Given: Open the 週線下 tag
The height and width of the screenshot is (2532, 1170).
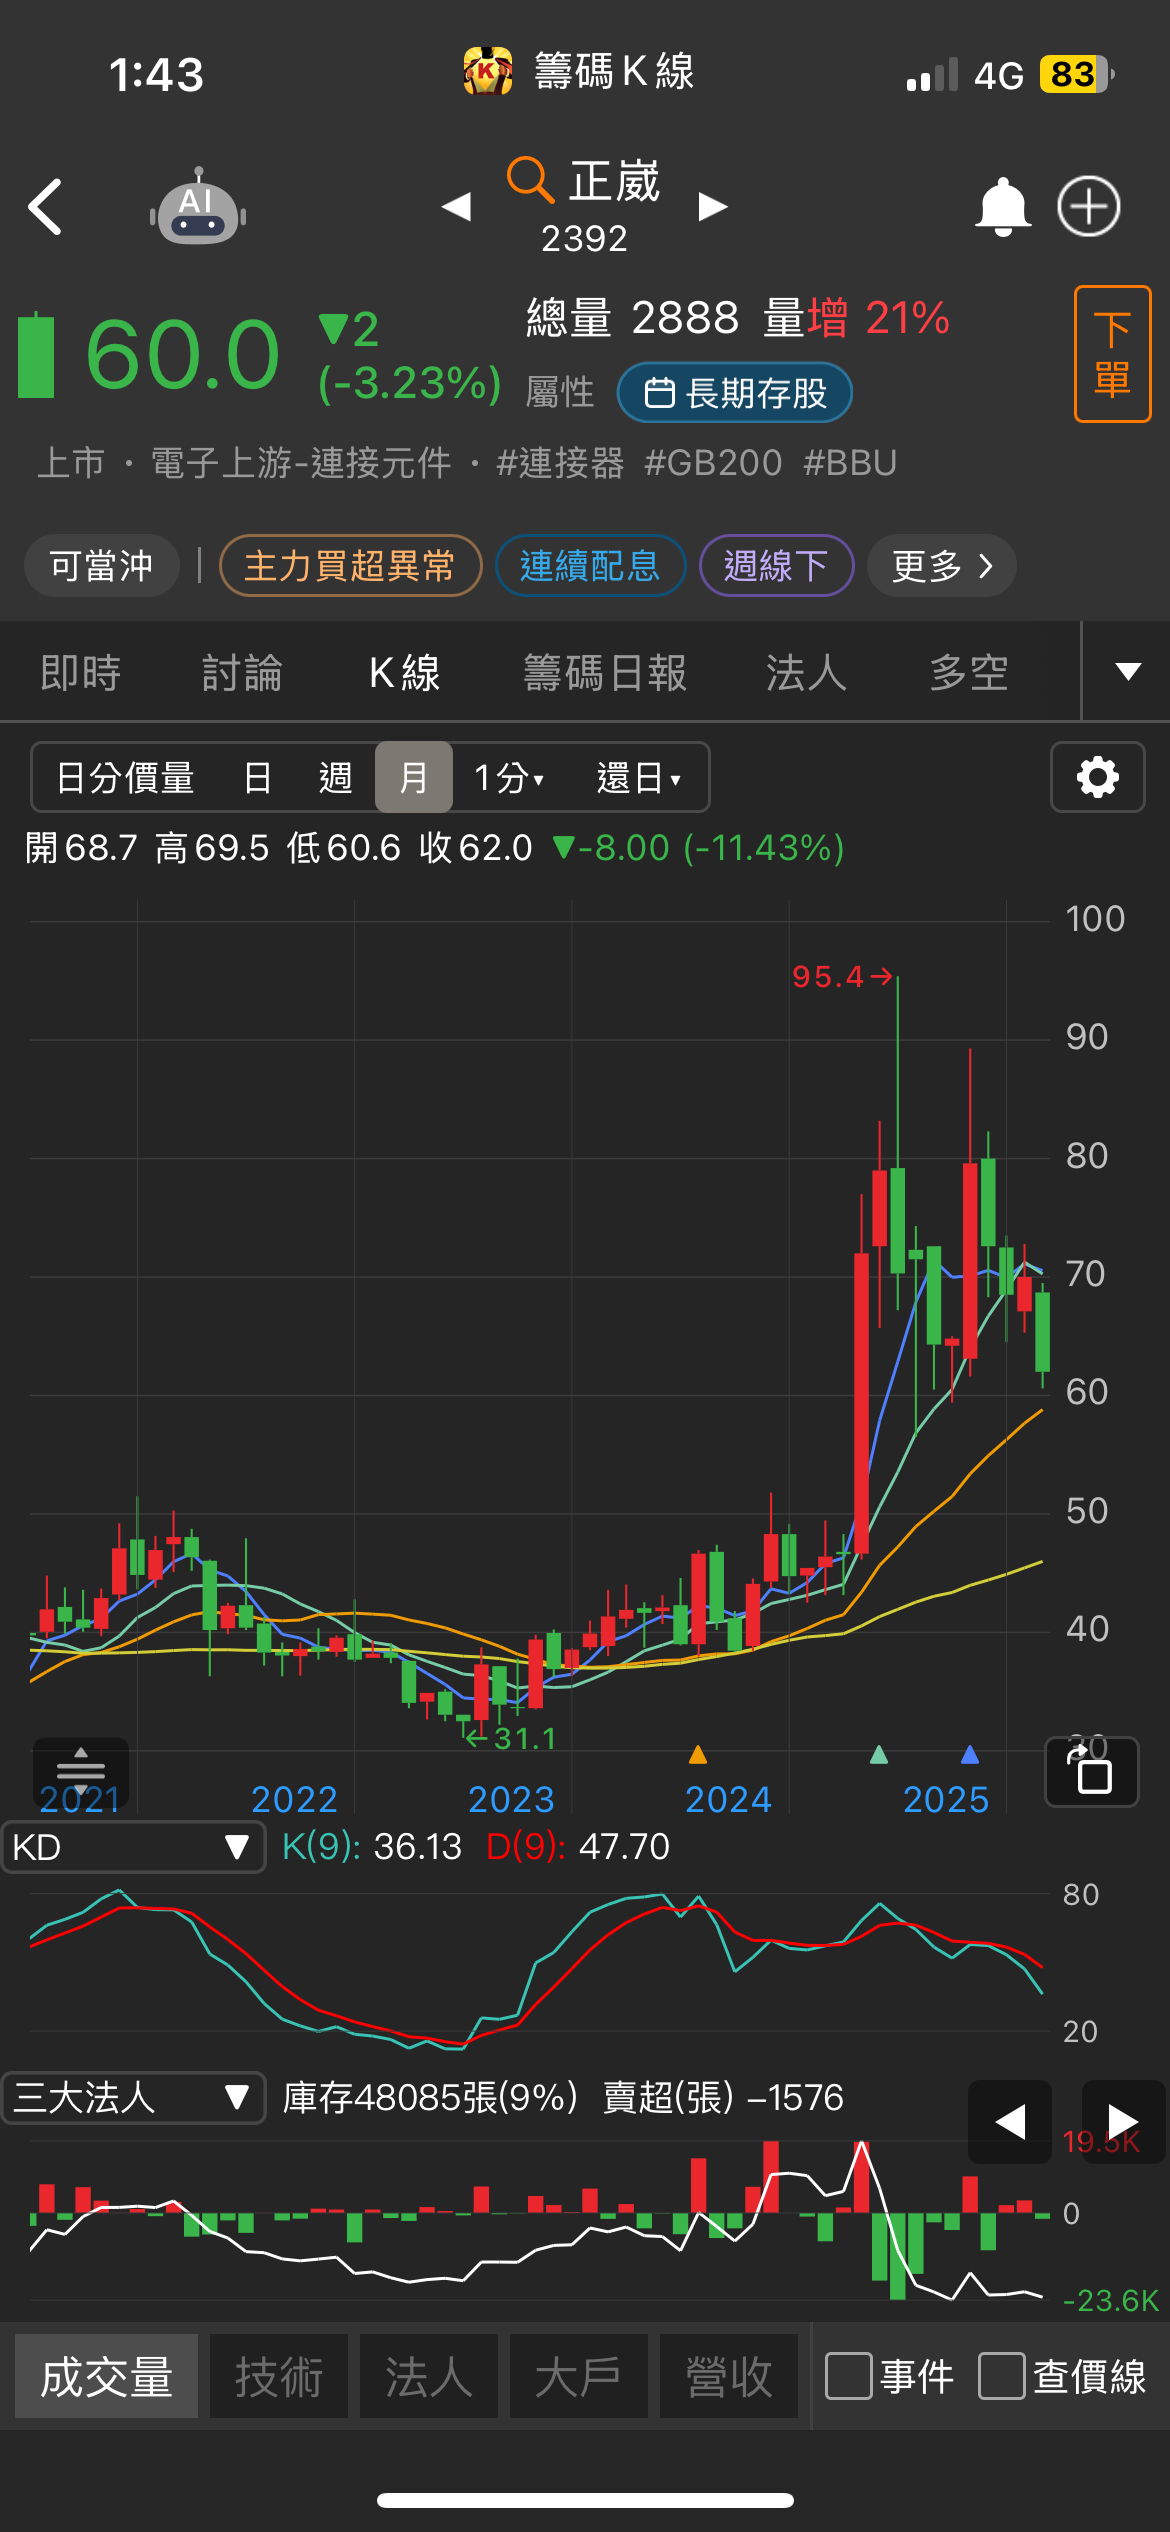Looking at the screenshot, I should [776, 566].
